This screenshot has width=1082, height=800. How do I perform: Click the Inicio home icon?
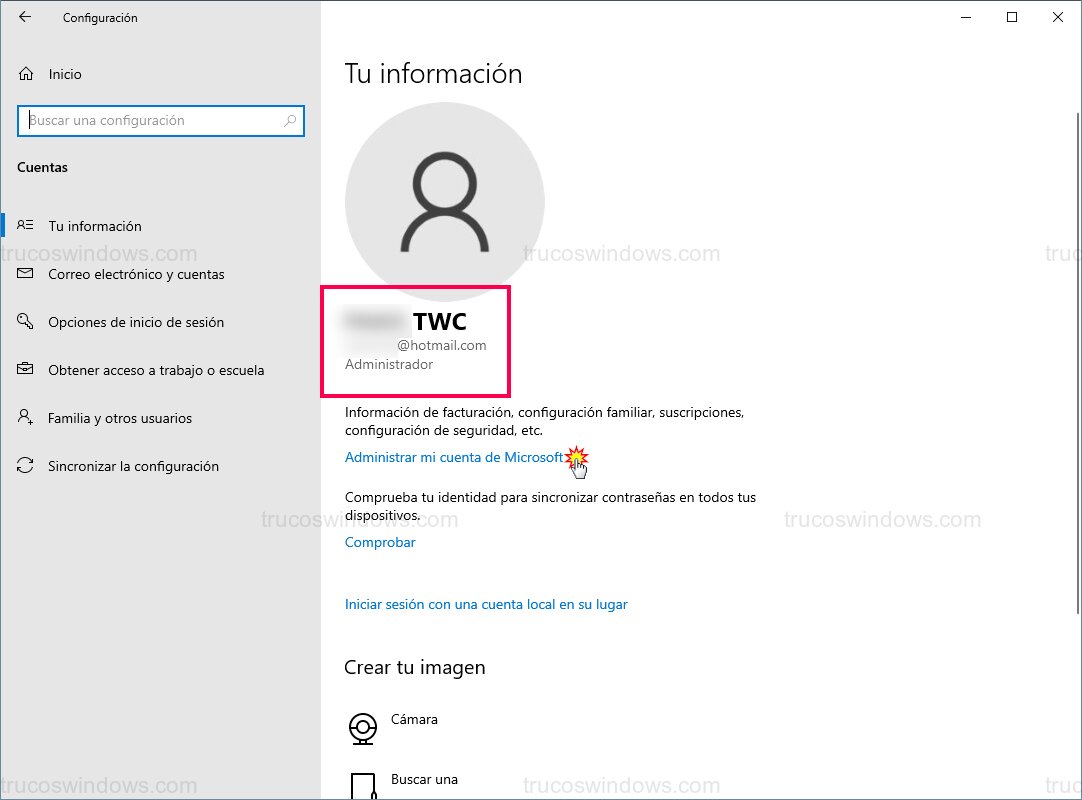point(28,73)
